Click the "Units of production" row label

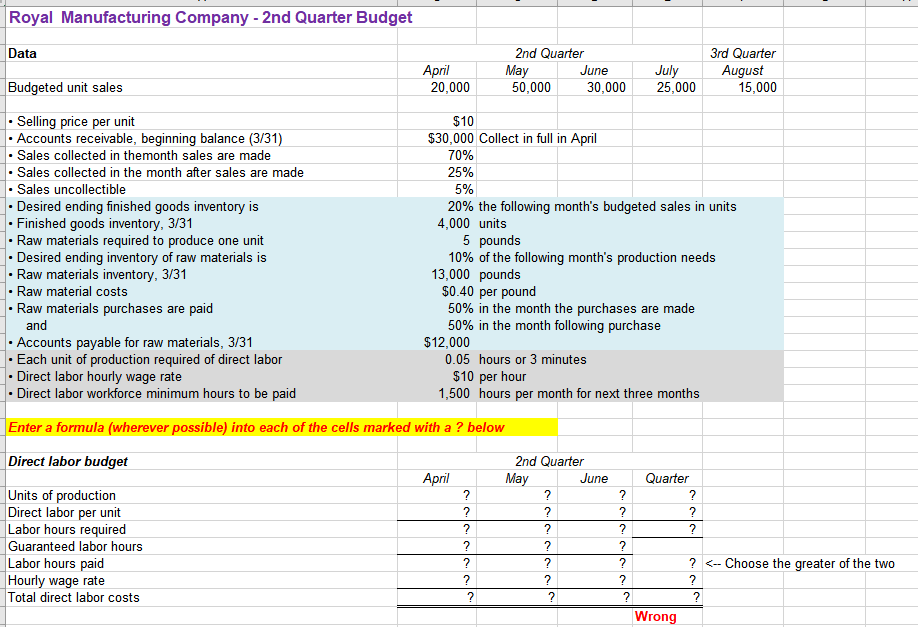[61, 495]
